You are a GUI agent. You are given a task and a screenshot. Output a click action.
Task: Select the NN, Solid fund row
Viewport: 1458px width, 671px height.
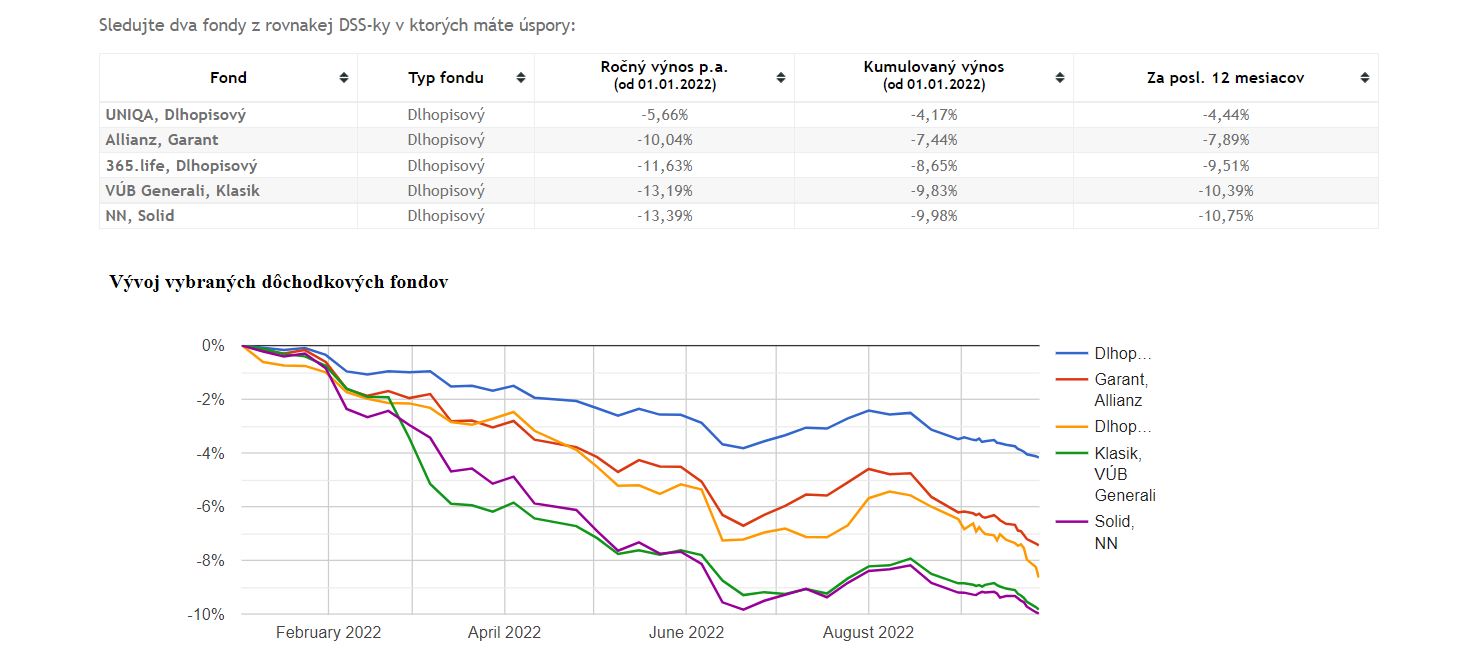tap(738, 215)
